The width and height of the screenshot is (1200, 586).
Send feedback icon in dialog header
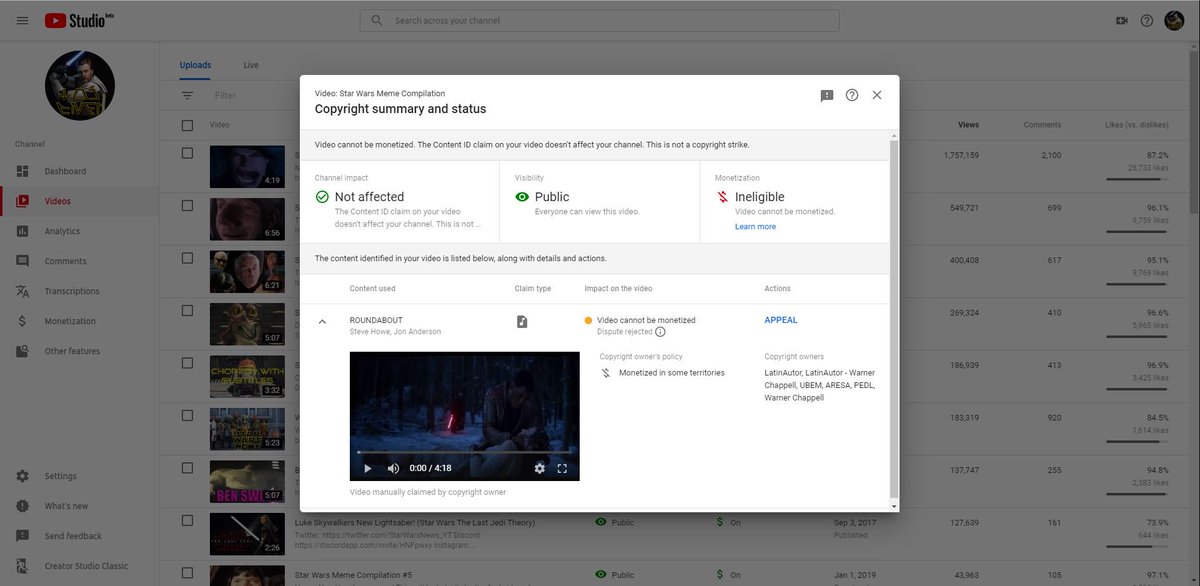tap(827, 95)
